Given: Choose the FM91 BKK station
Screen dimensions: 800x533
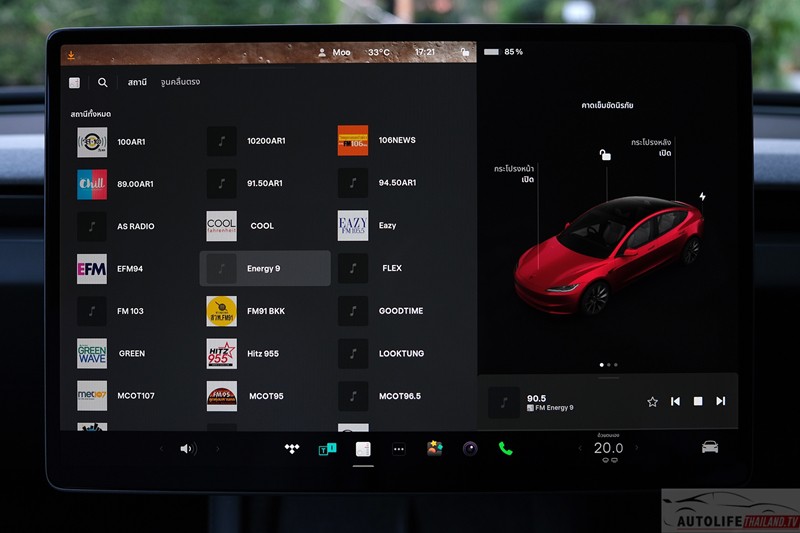Looking at the screenshot, I should point(265,311).
